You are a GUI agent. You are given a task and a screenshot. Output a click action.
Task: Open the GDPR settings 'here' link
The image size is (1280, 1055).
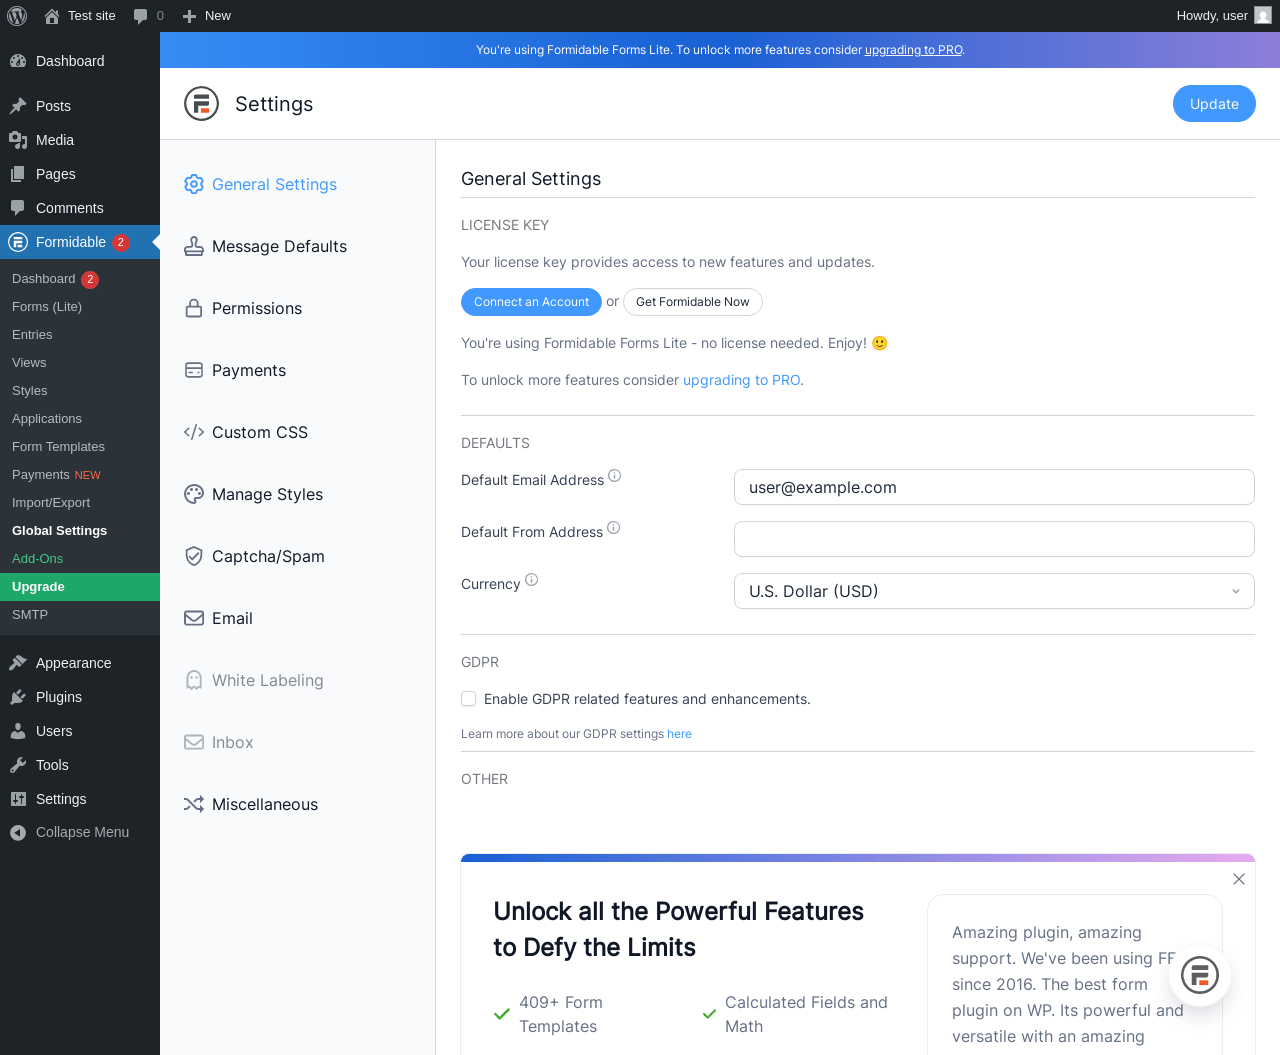pyautogui.click(x=679, y=734)
